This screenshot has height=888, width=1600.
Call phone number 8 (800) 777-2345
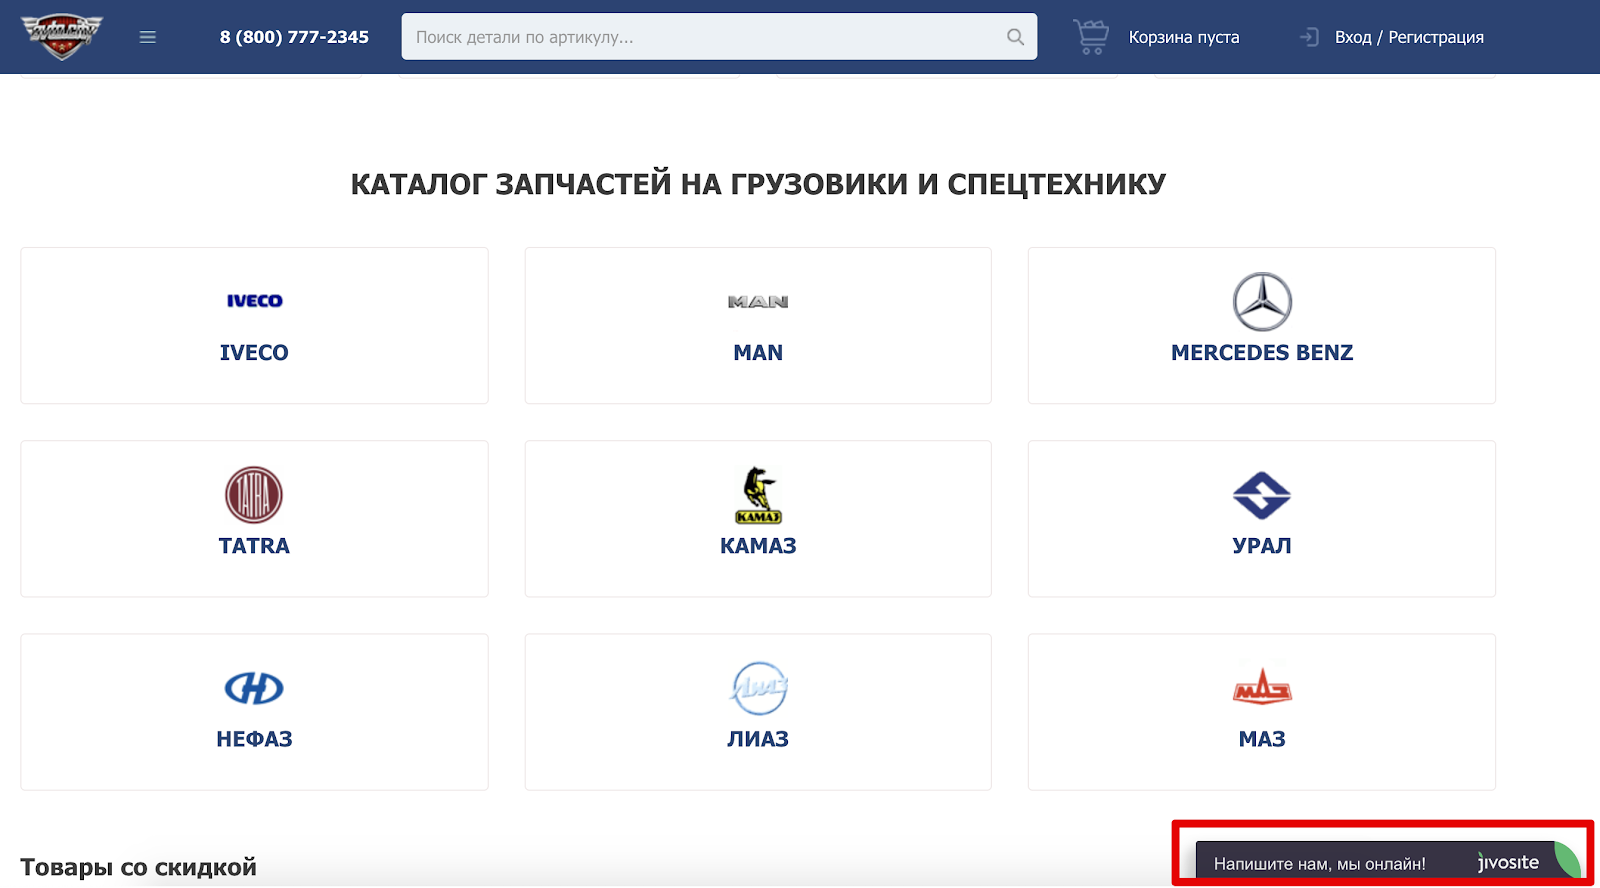point(294,37)
